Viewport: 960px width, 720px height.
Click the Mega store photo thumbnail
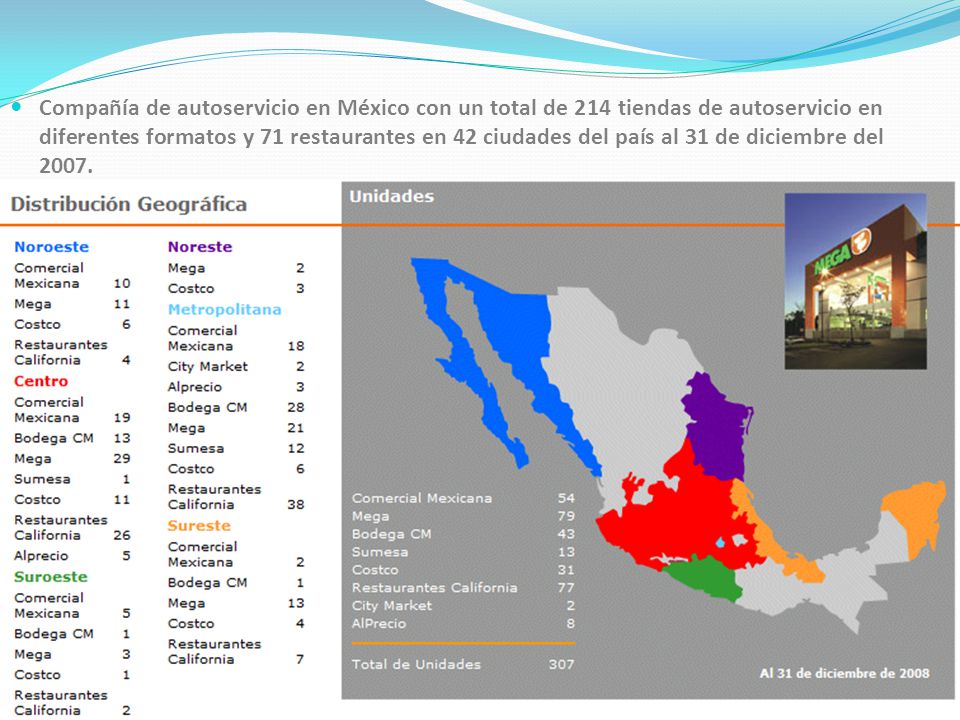tap(855, 281)
